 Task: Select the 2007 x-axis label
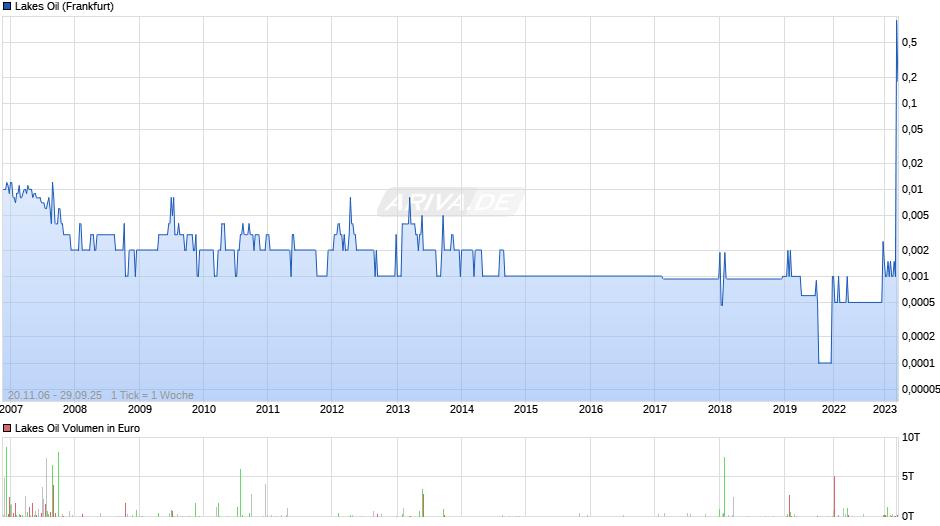[x=11, y=409]
